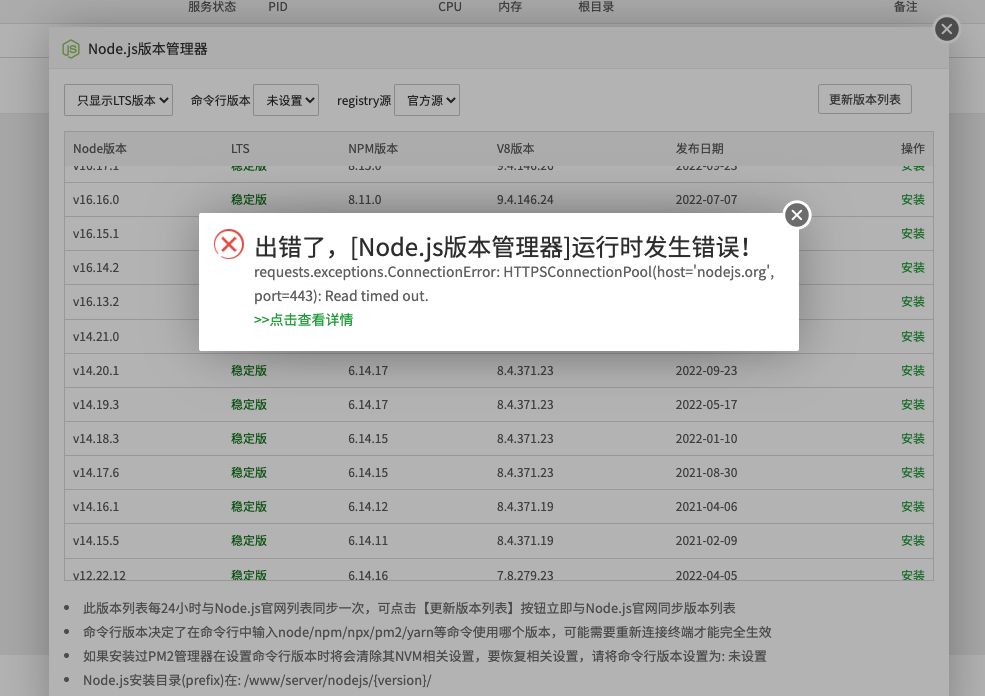Click the red error icon in dialog
This screenshot has width=985, height=696.
(229, 244)
